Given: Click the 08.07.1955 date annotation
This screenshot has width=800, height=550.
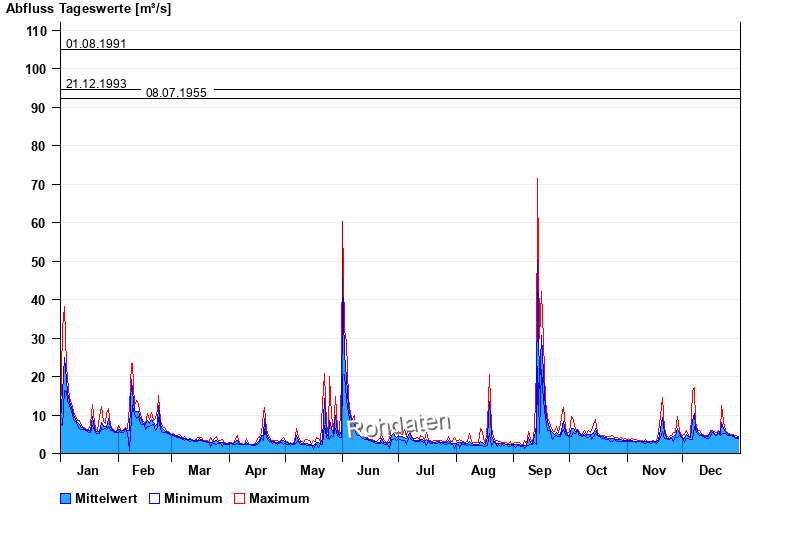Looking at the screenshot, I should [x=176, y=93].
